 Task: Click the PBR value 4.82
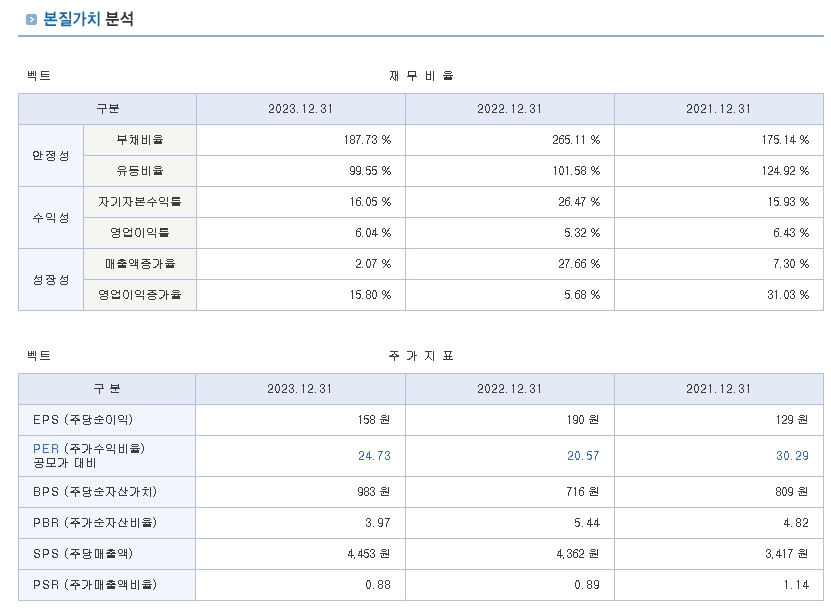pos(796,523)
